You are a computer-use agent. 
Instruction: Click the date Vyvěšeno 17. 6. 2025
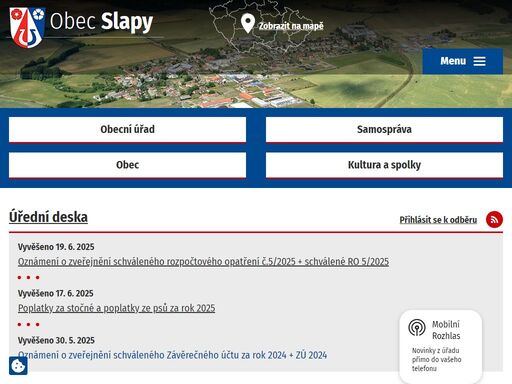tap(56, 294)
